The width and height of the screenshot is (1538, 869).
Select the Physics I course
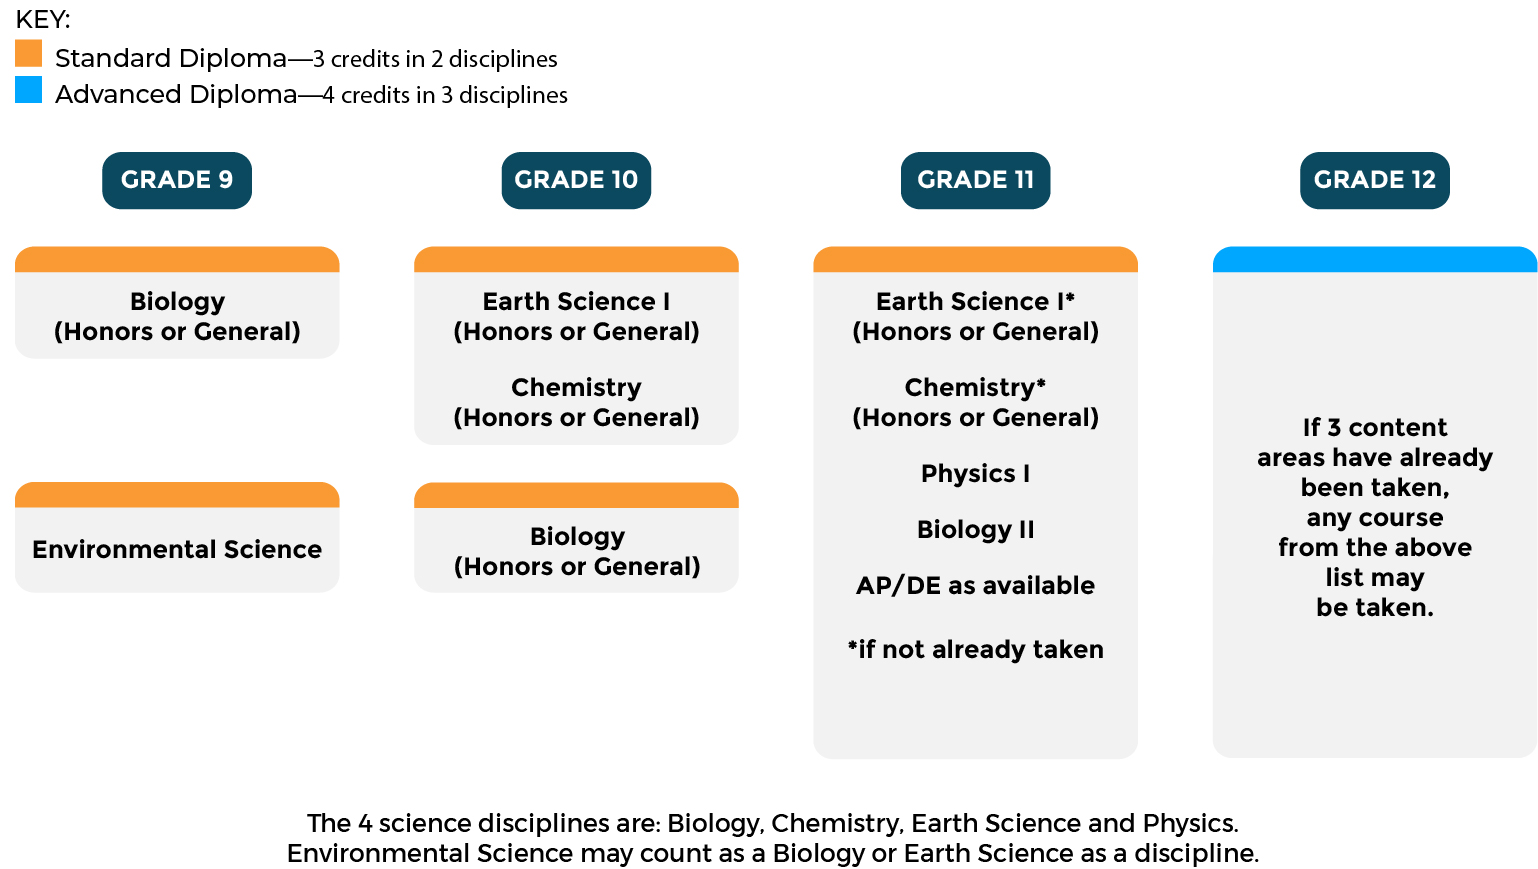[x=975, y=473]
